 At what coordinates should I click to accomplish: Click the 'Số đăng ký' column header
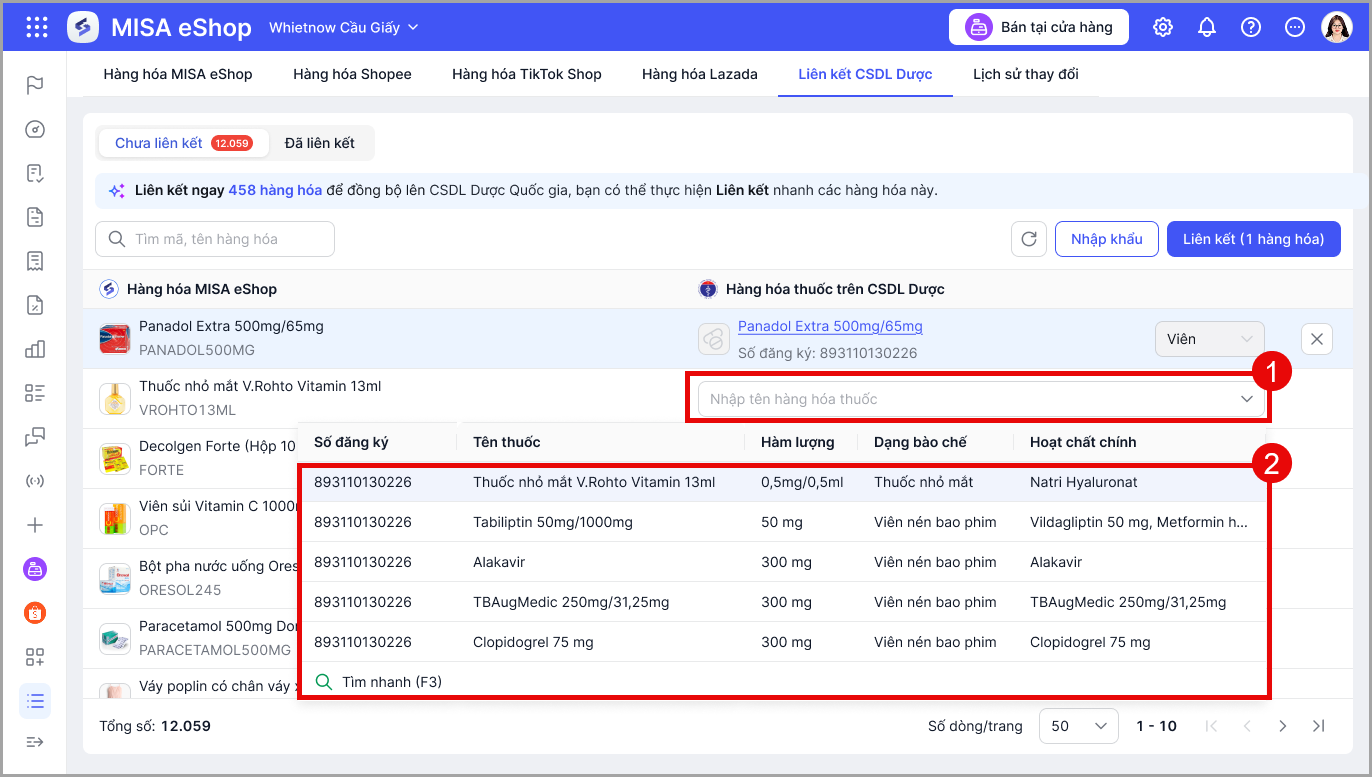[x=351, y=442]
